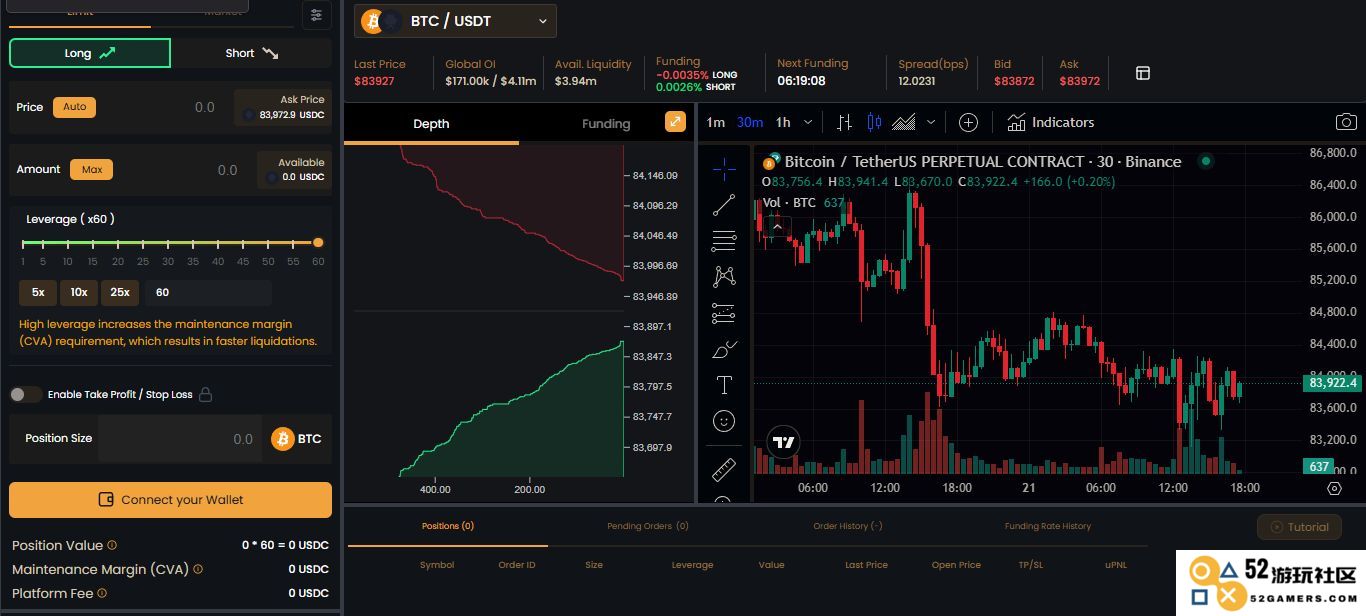The image size is (1366, 616).
Task: Open chart axis settings gear icon
Action: click(1334, 488)
